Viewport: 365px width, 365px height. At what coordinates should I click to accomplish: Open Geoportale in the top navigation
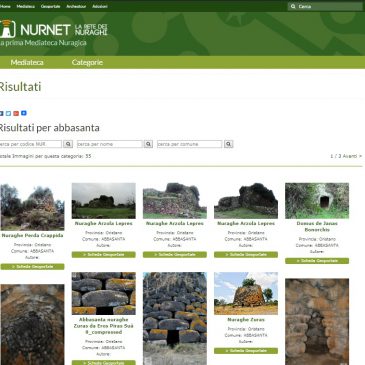50,6
